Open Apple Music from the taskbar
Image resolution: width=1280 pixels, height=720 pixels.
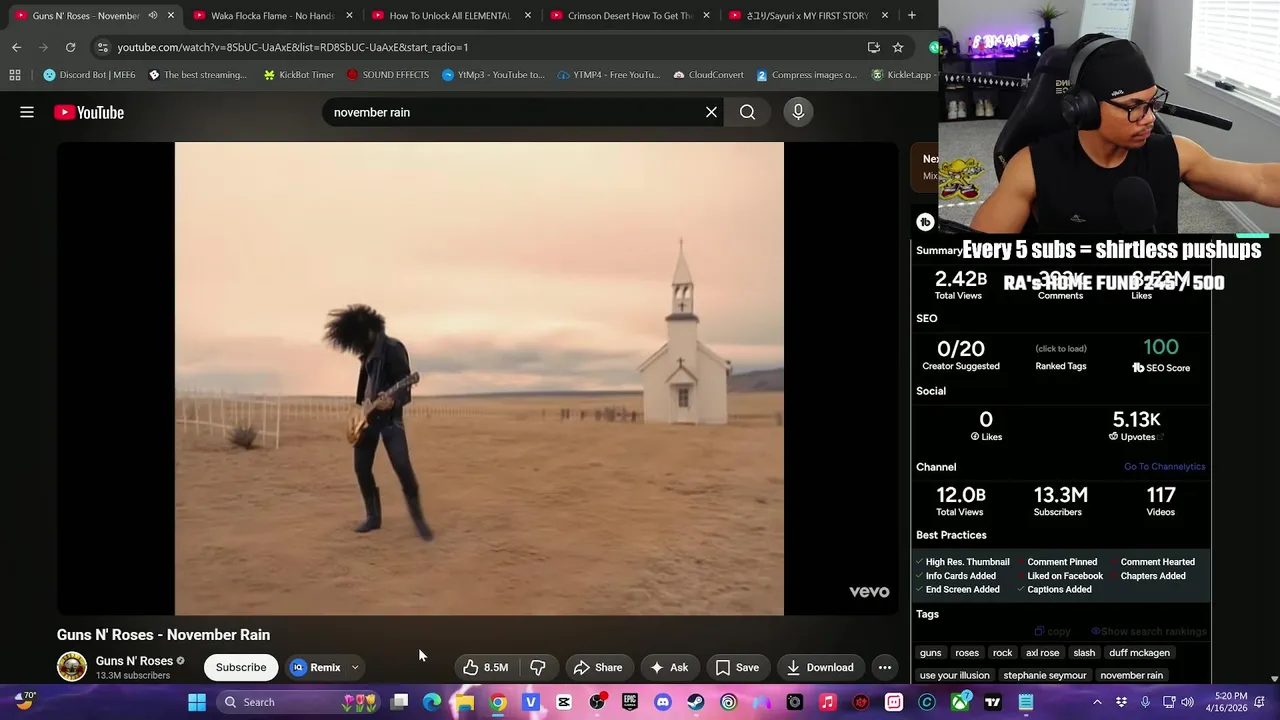[x=827, y=702]
